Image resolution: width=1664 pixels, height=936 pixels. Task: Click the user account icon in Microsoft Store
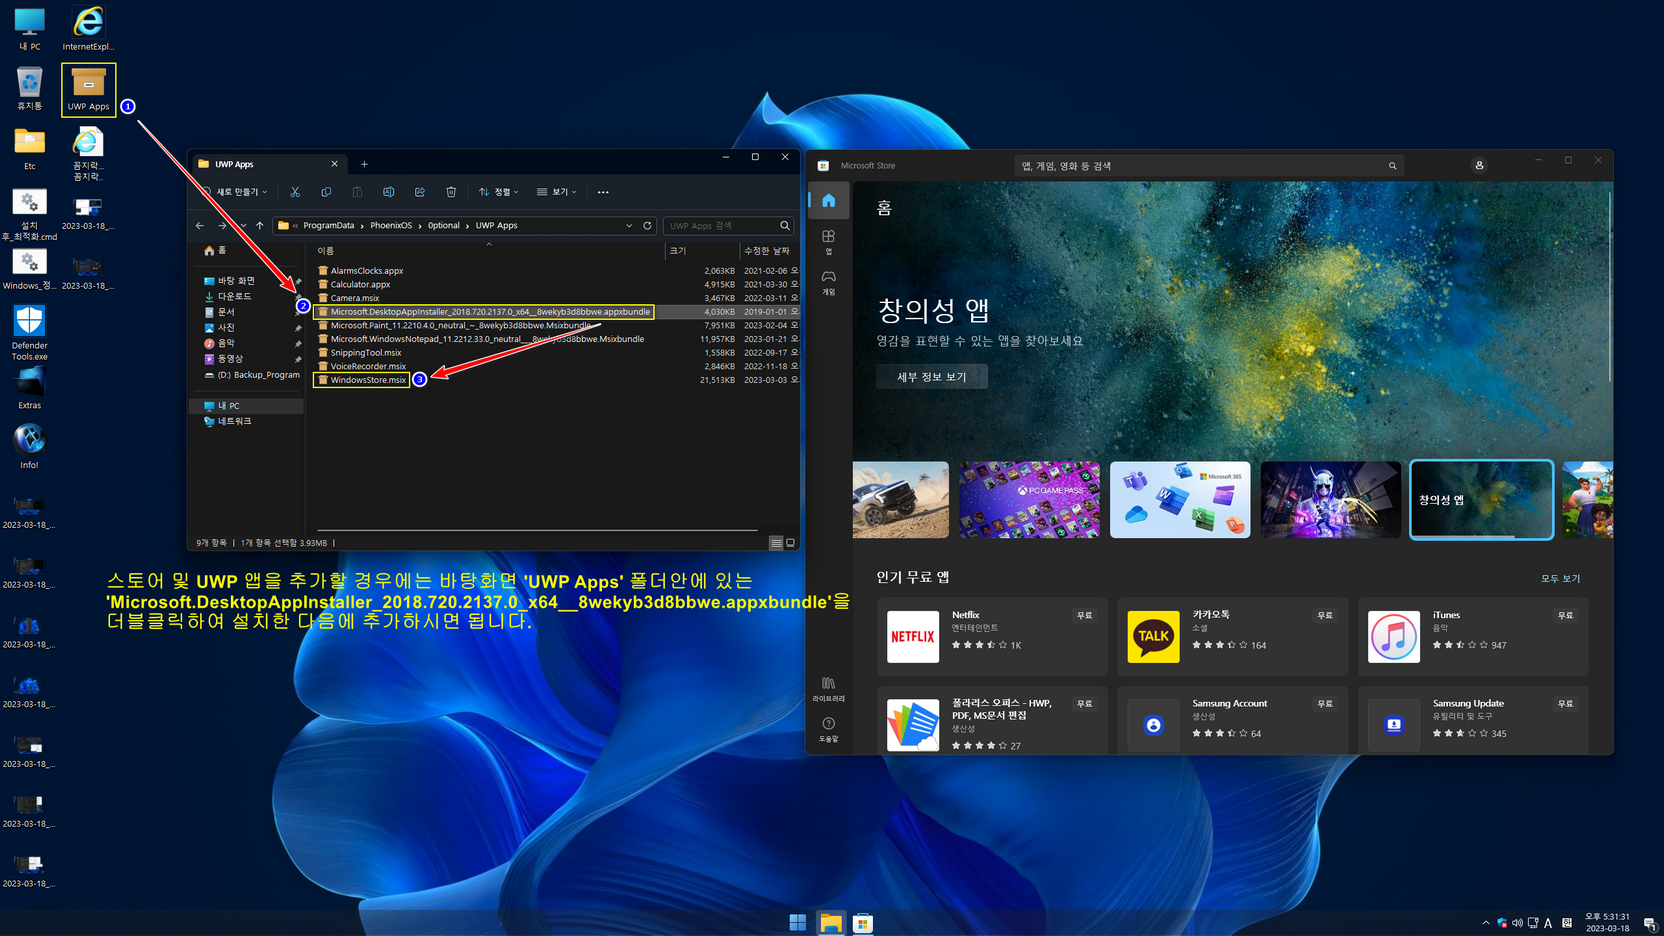pos(1479,166)
